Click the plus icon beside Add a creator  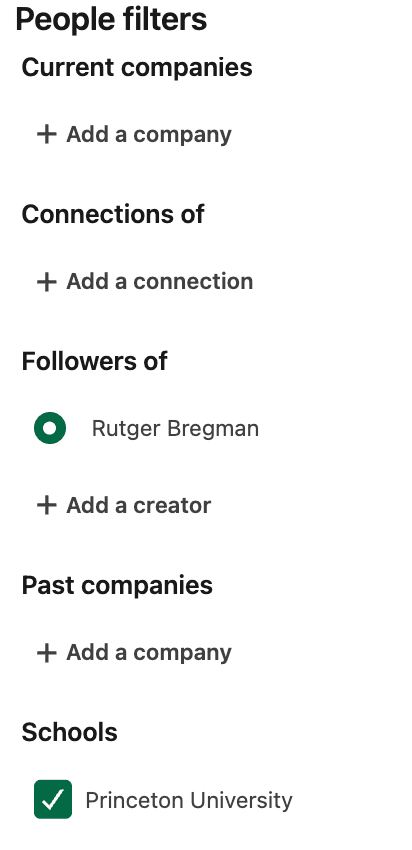coord(47,505)
